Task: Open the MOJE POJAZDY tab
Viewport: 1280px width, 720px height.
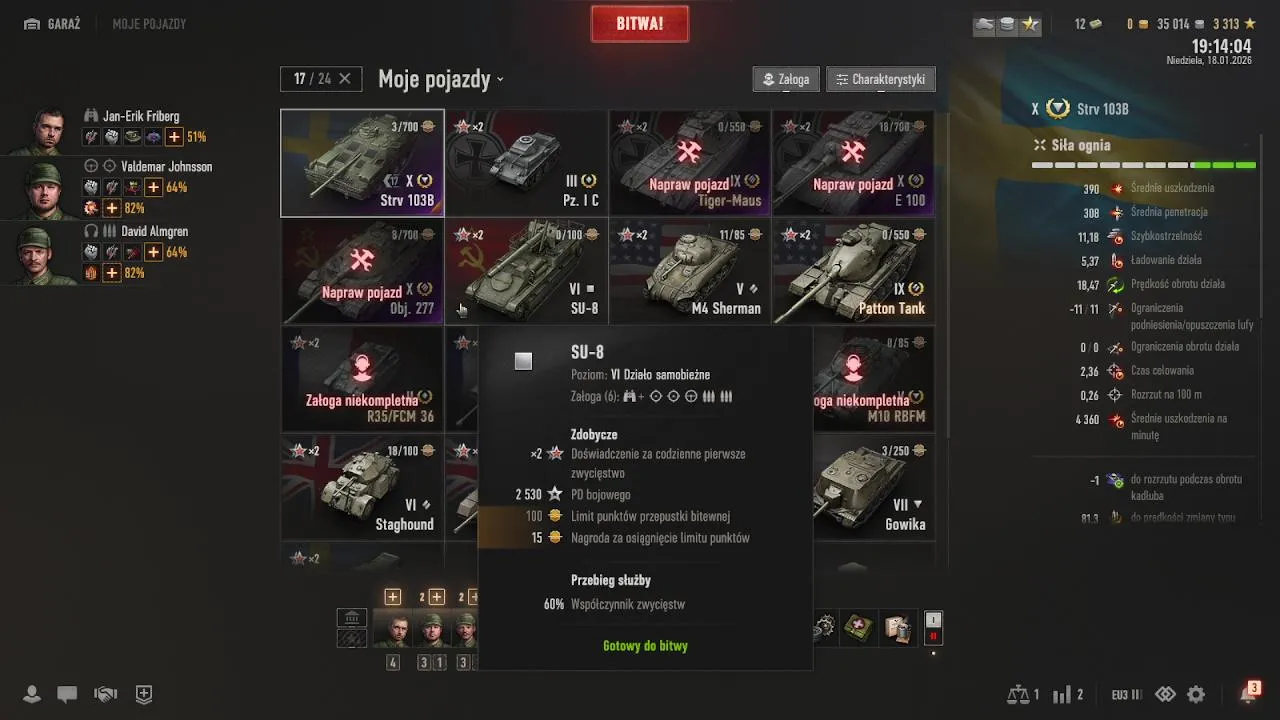Action: pyautogui.click(x=149, y=24)
